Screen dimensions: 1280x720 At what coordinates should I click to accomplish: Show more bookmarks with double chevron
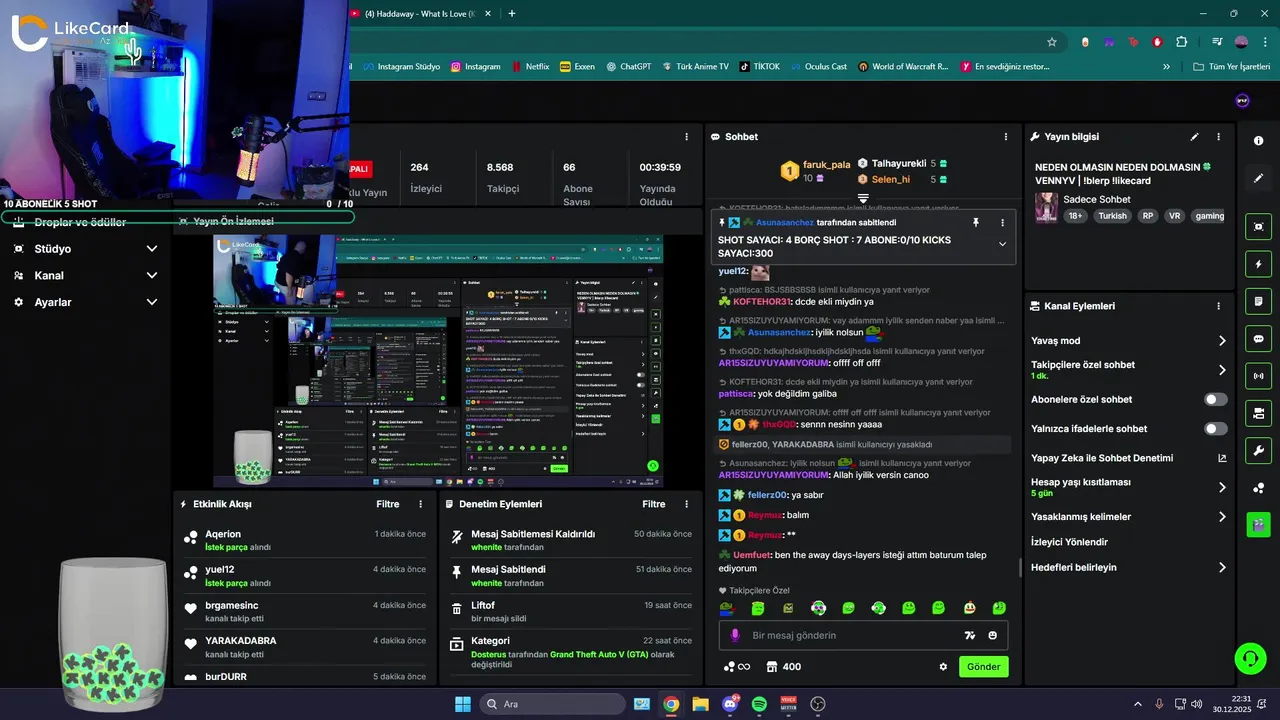point(1166,66)
